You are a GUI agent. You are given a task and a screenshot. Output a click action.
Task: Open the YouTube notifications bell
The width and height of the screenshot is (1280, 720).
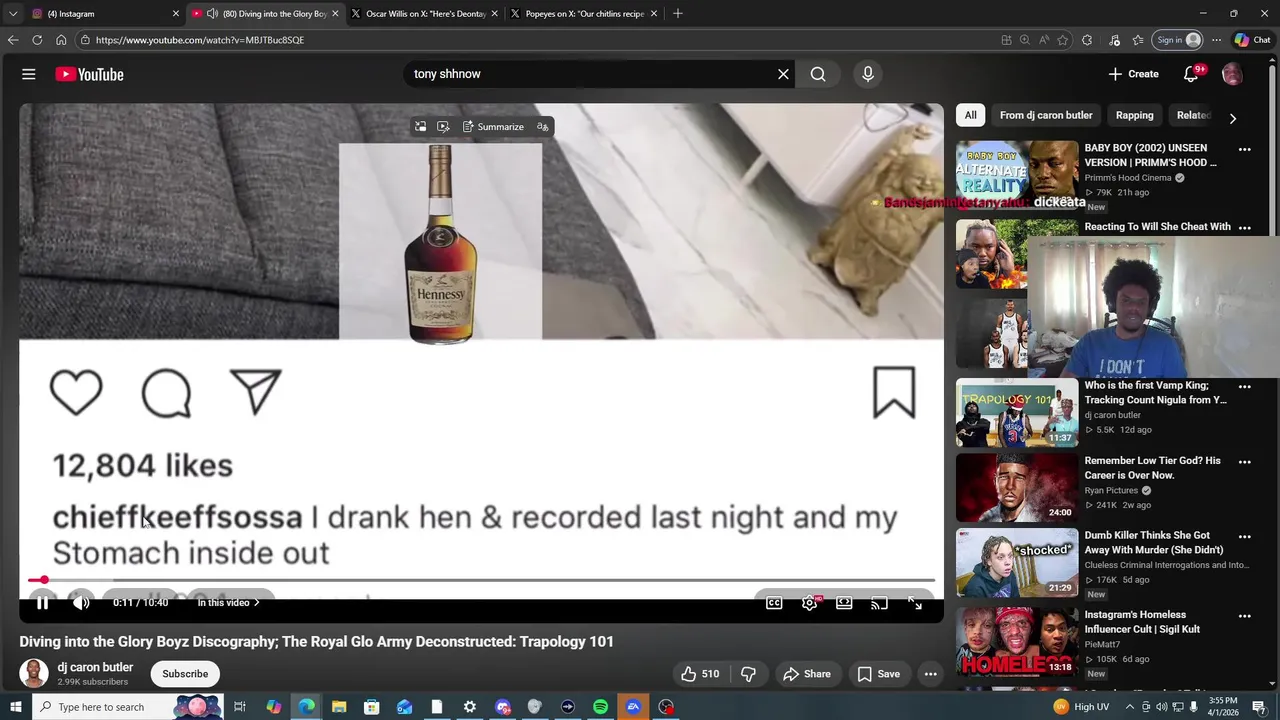[x=1191, y=74]
